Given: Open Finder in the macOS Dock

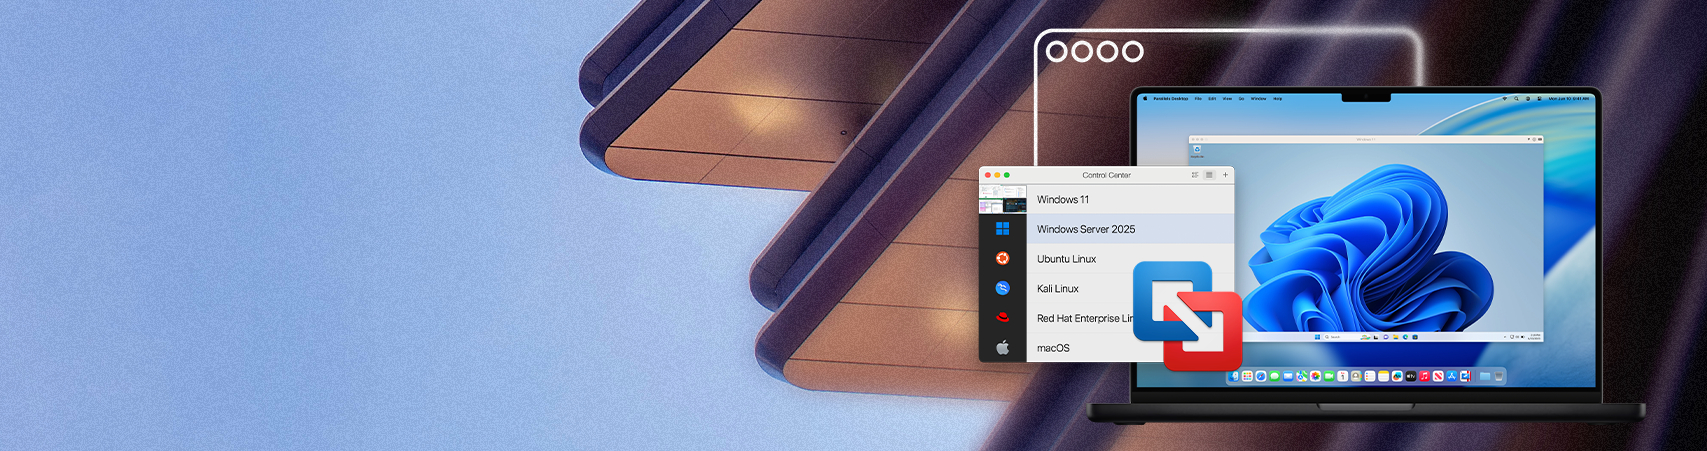Looking at the screenshot, I should pyautogui.click(x=1234, y=376).
